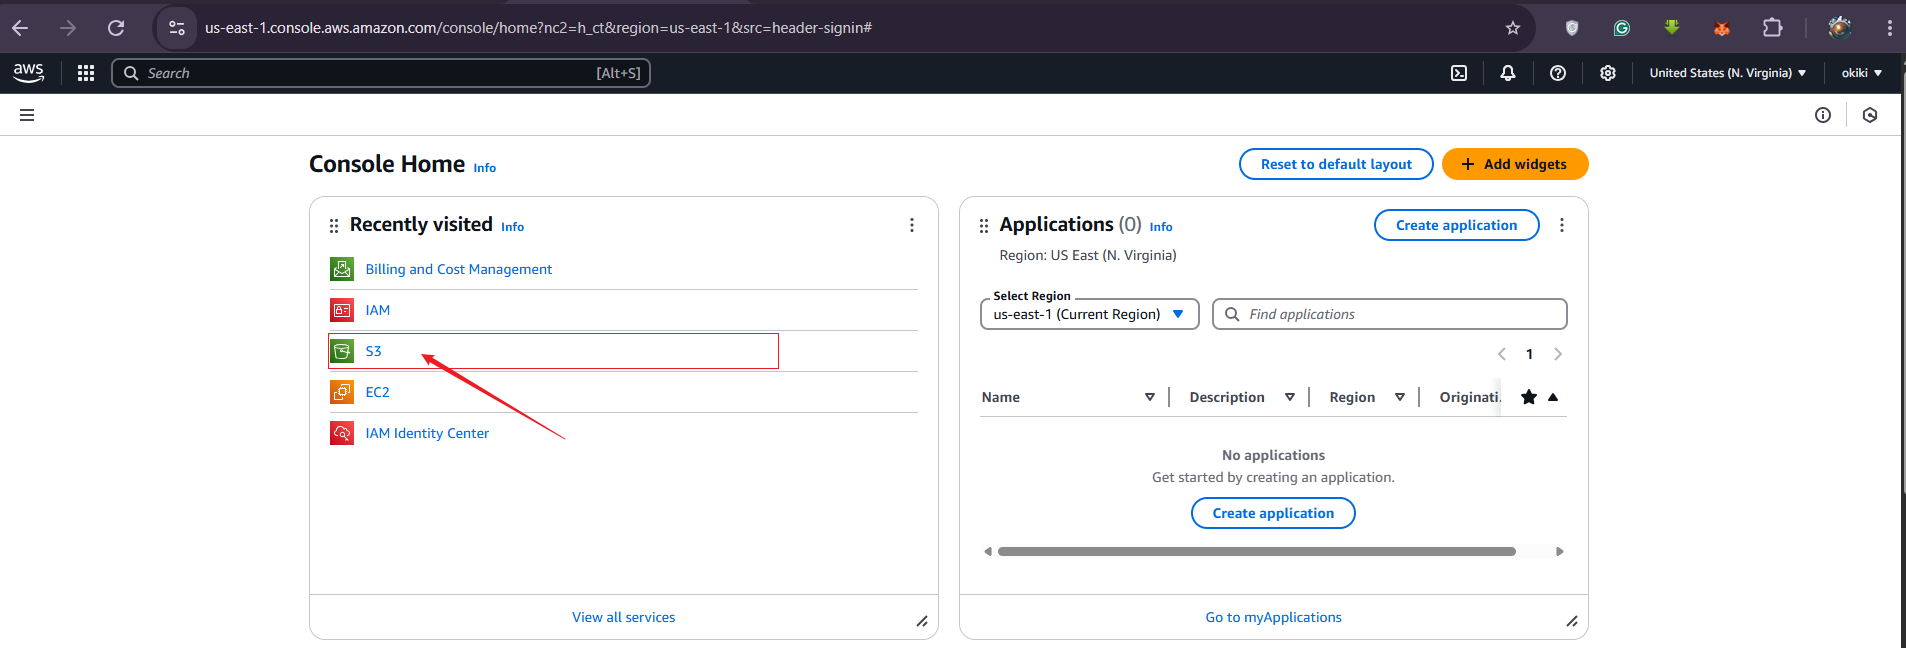
Task: Click the scrollbar right arrow in Applications table
Action: tap(1559, 551)
